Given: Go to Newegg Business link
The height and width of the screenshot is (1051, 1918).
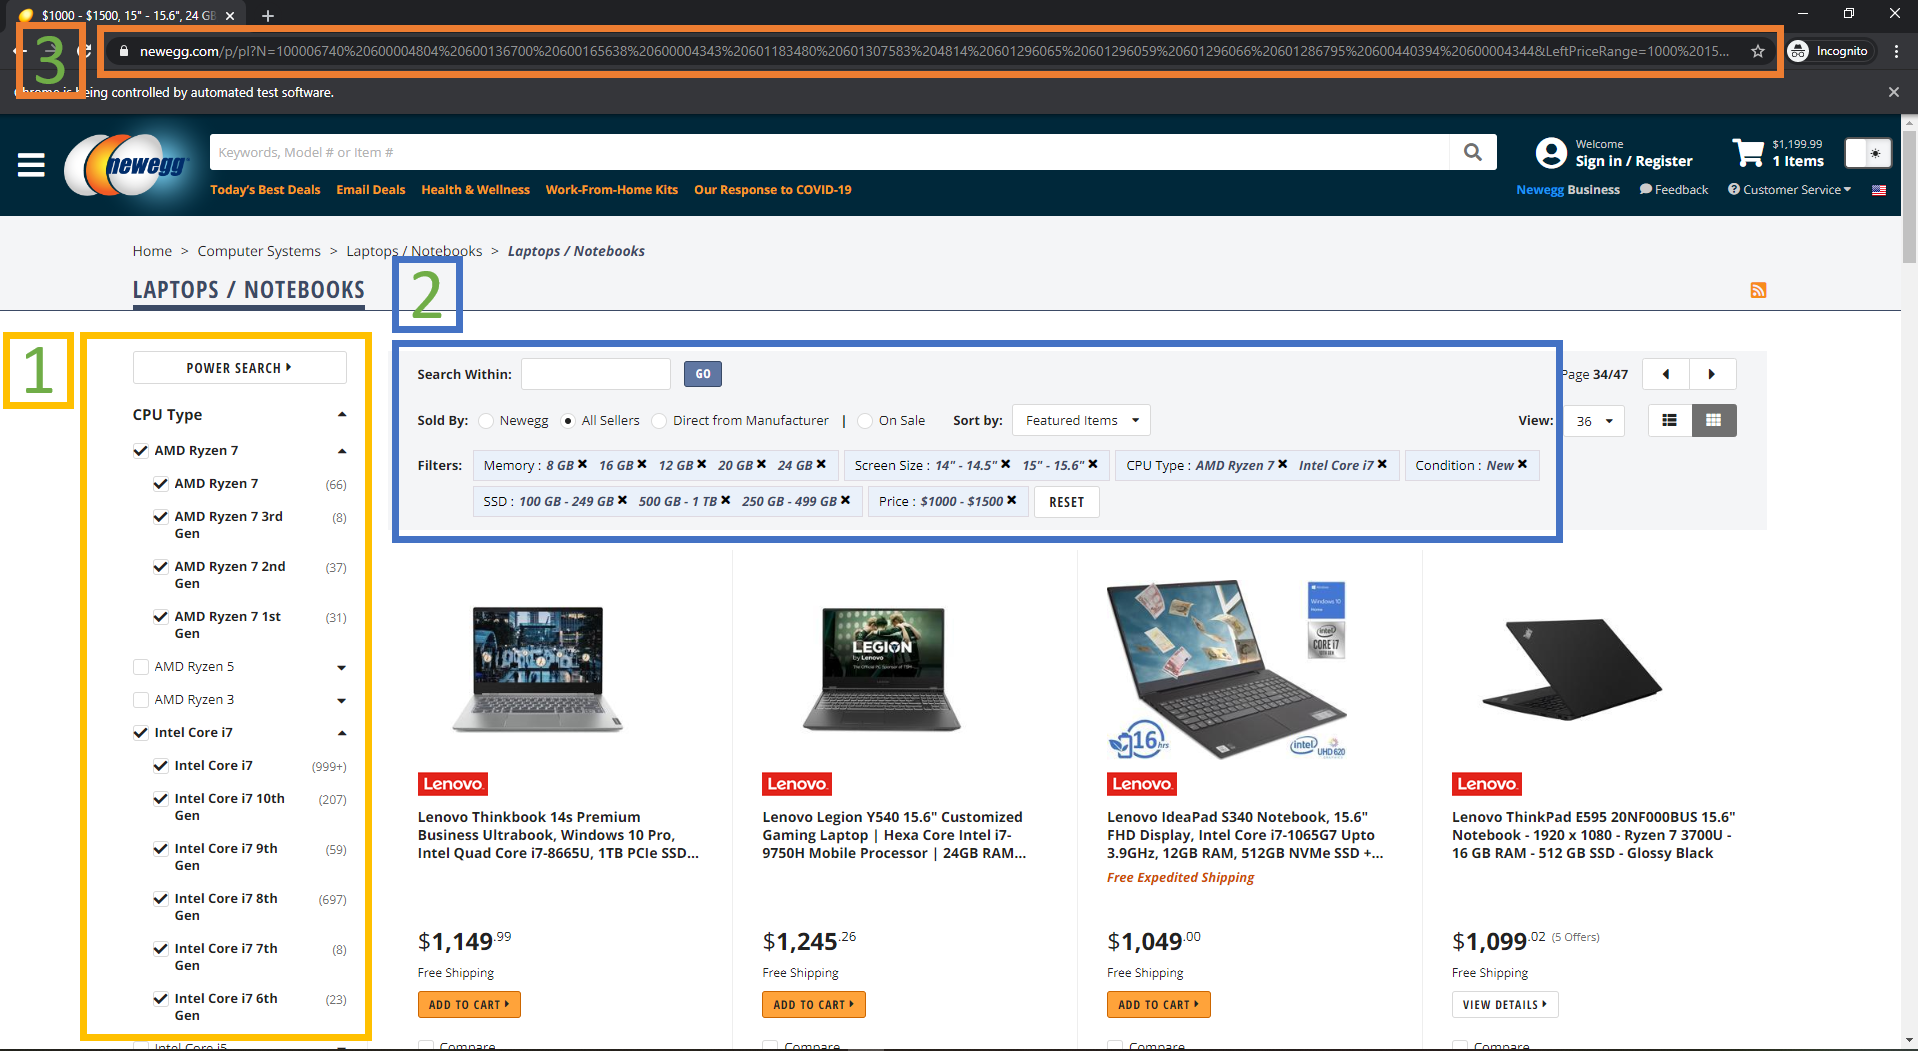Looking at the screenshot, I should coord(1568,190).
